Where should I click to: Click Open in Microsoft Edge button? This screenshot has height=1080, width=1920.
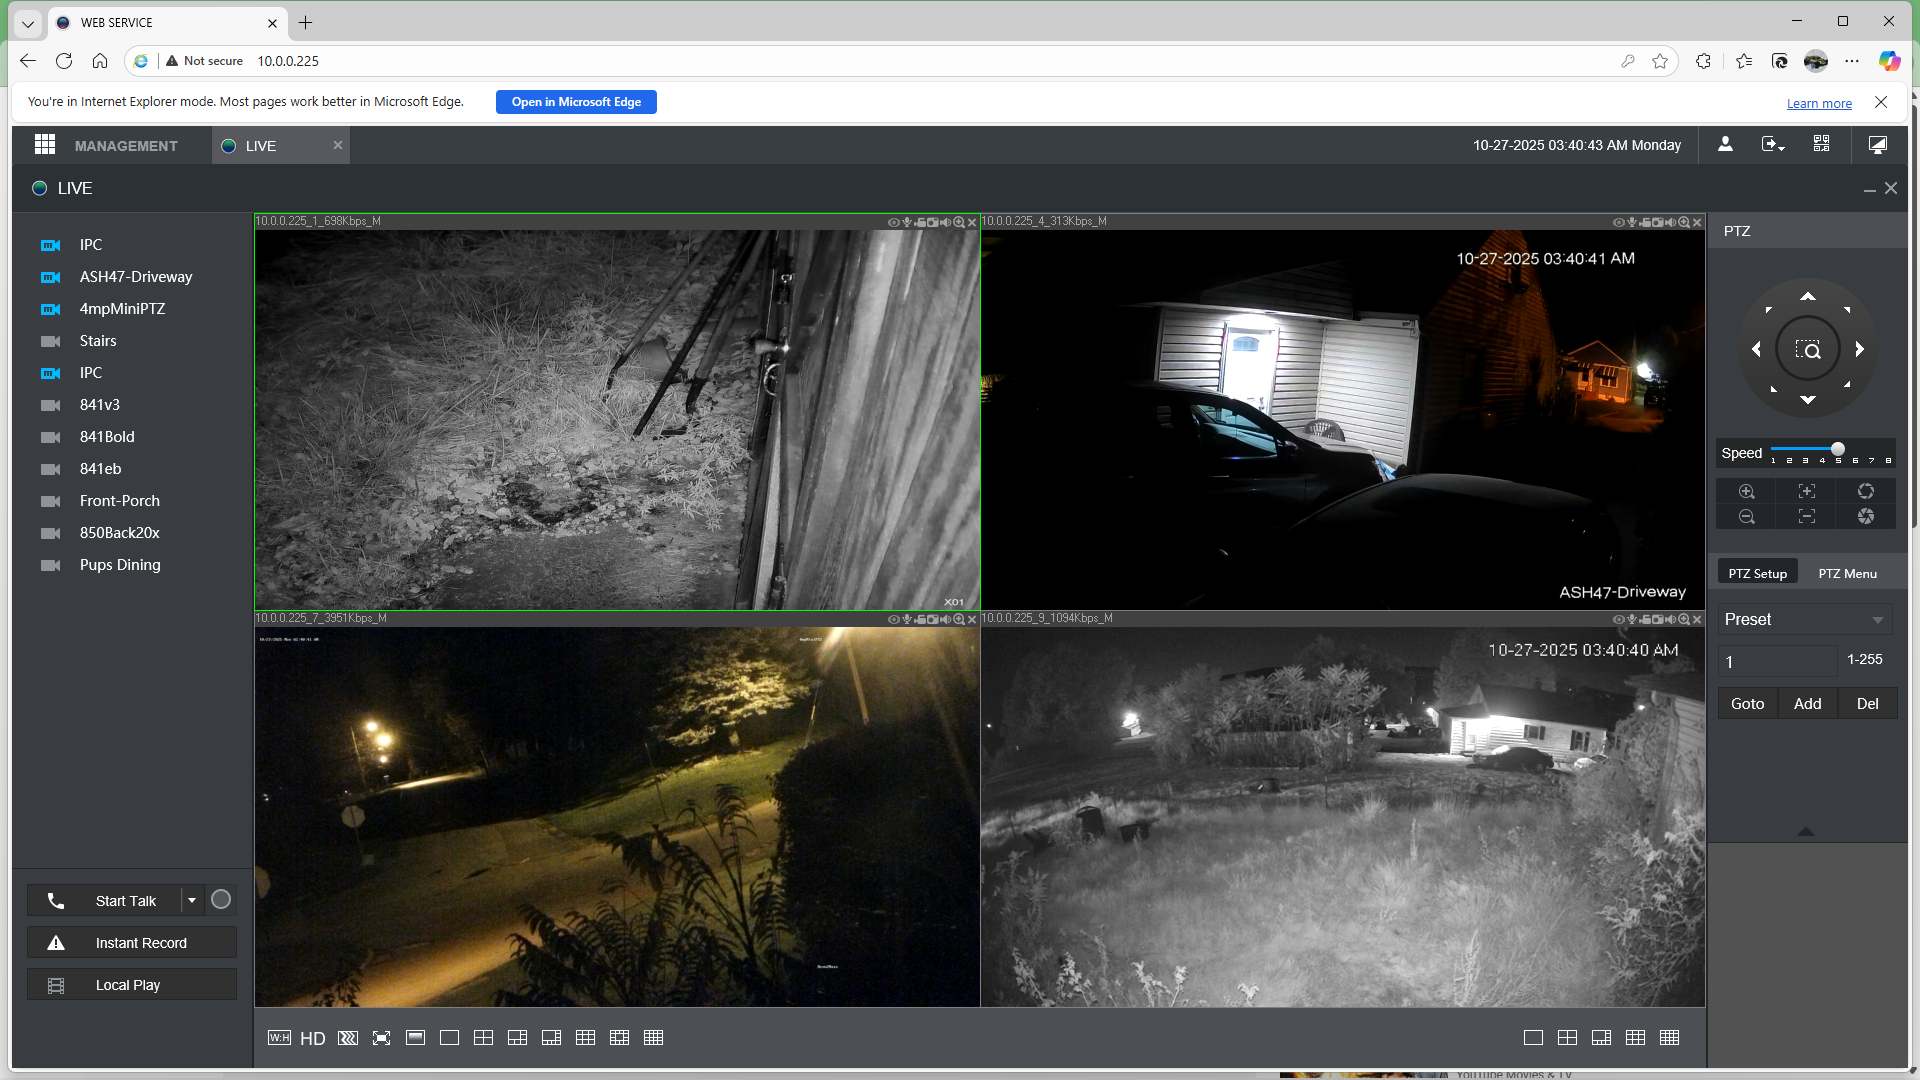[576, 102]
